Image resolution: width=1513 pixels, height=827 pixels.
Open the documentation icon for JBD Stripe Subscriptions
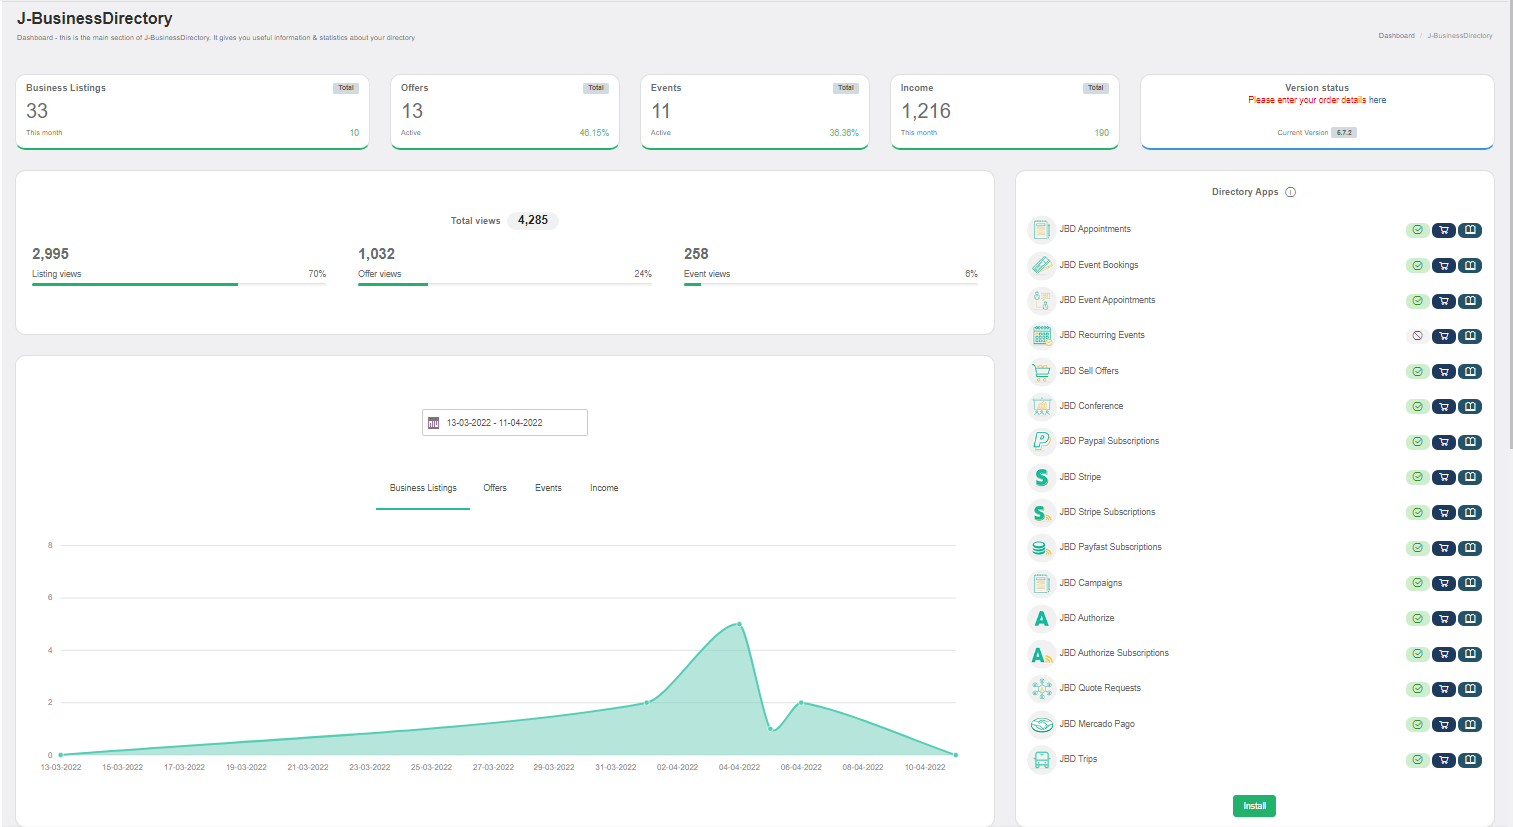[1470, 513]
